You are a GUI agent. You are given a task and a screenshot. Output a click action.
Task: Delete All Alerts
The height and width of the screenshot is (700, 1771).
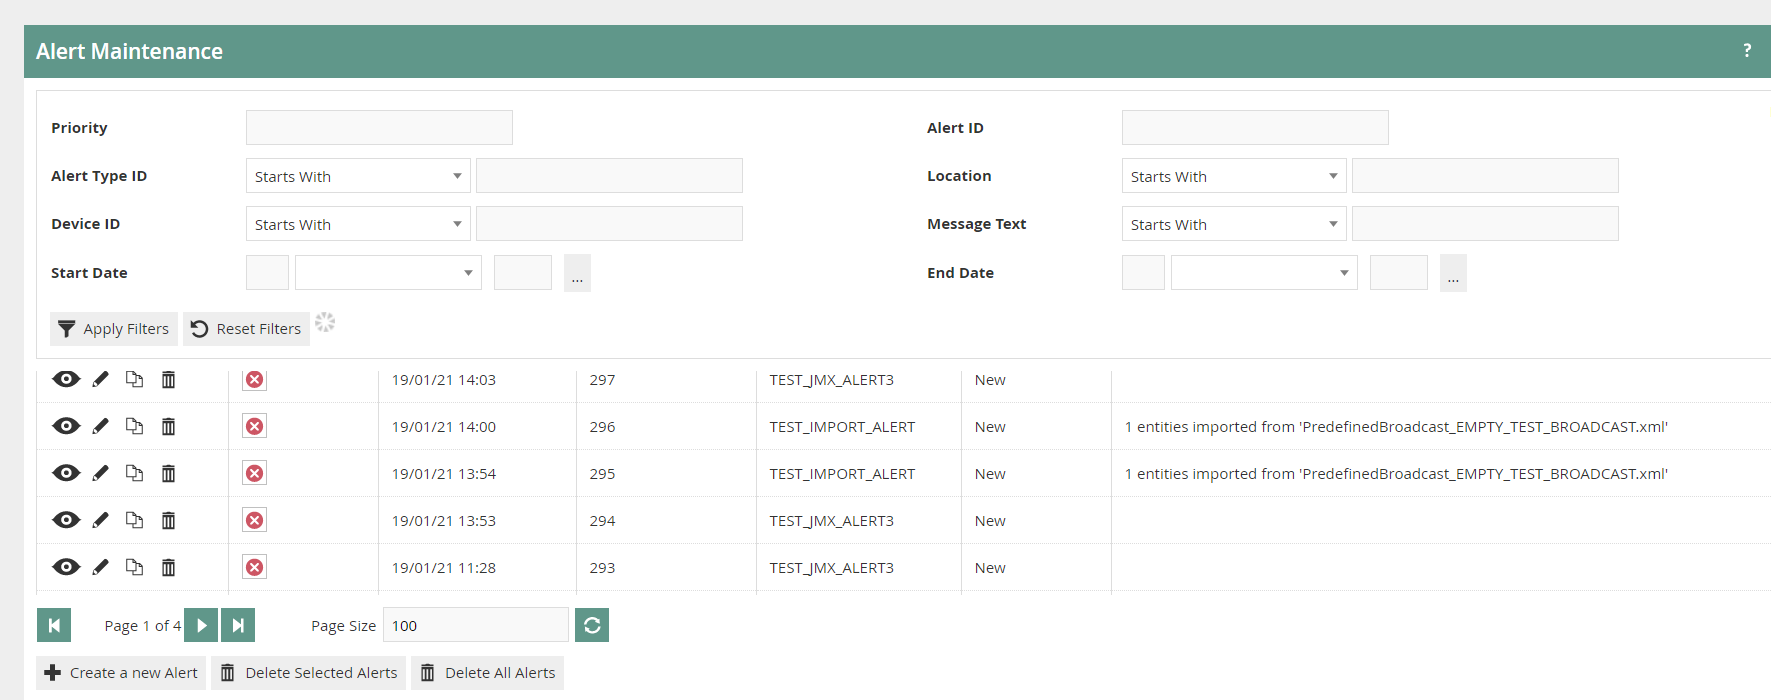487,673
